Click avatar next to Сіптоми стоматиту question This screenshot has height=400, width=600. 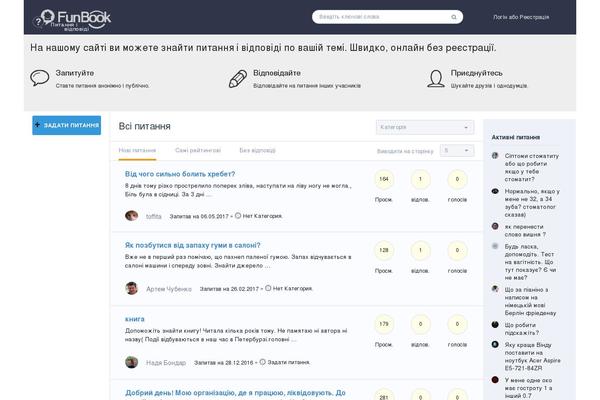(495, 156)
